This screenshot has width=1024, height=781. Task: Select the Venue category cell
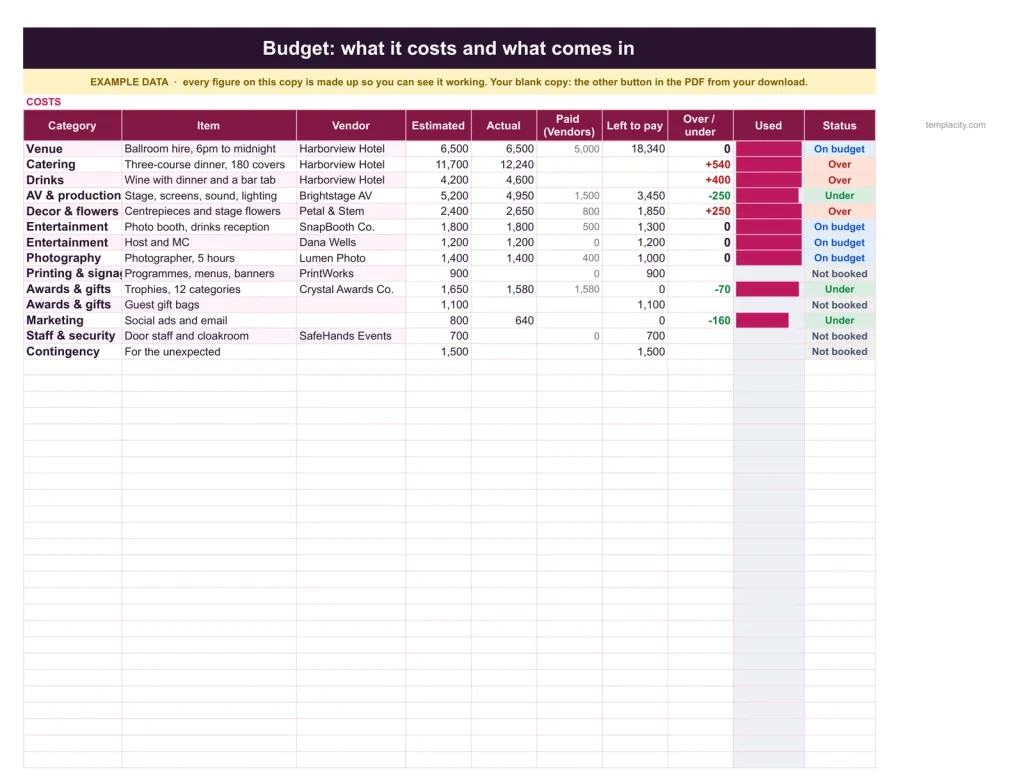point(72,149)
